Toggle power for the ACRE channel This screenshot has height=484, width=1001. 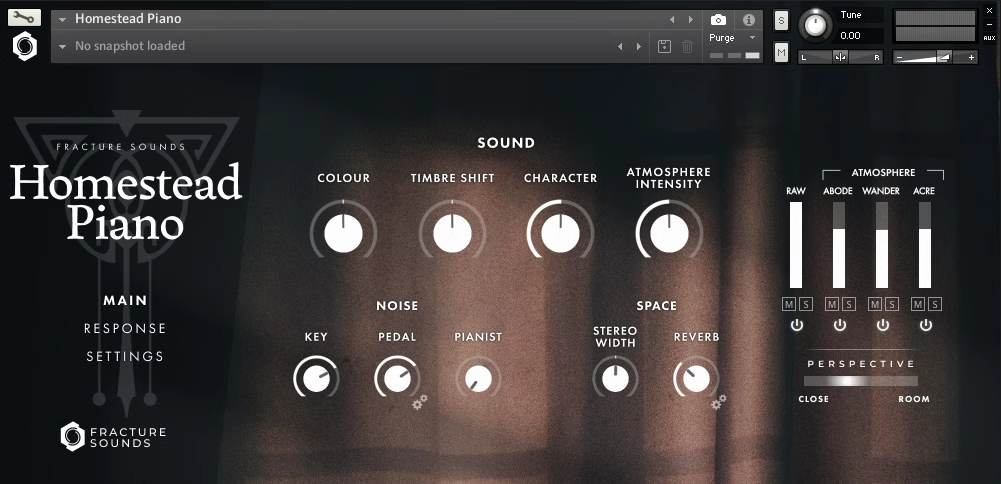tap(926, 325)
